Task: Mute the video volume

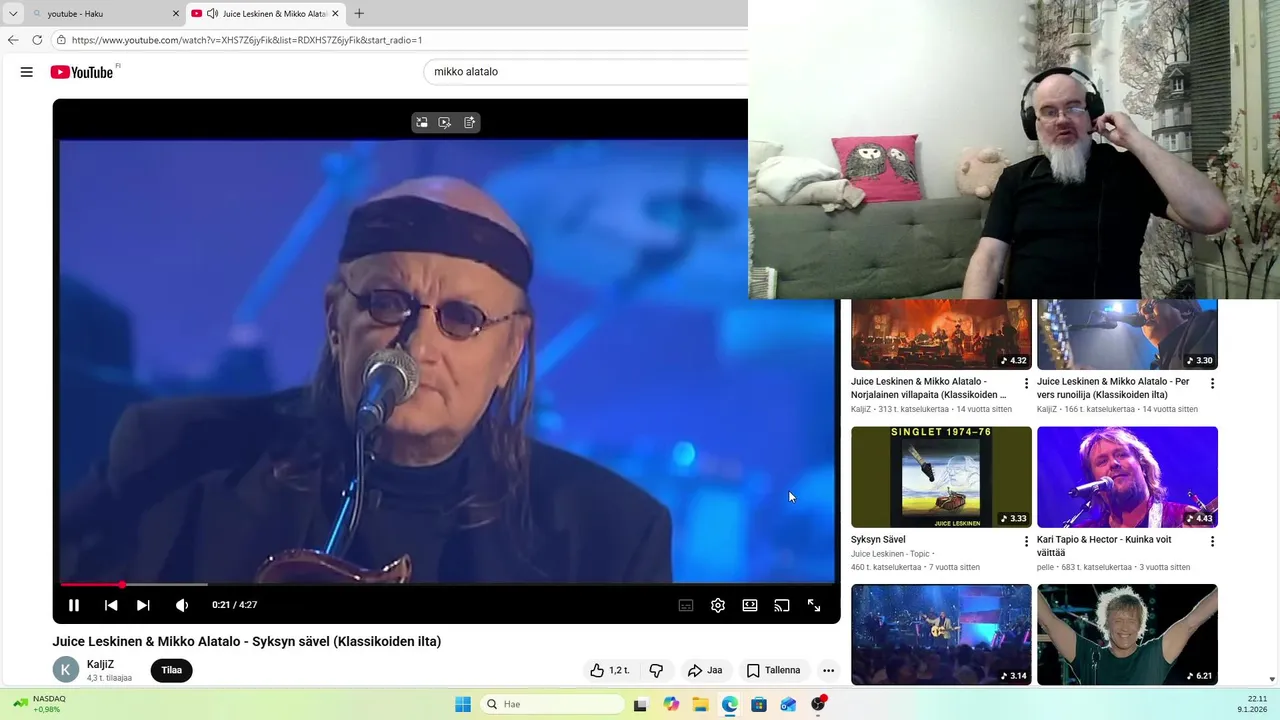Action: [182, 605]
